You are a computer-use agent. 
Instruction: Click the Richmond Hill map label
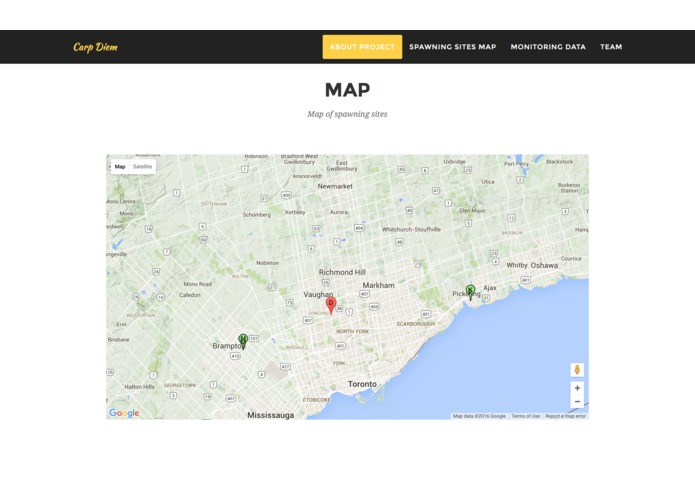[342, 272]
